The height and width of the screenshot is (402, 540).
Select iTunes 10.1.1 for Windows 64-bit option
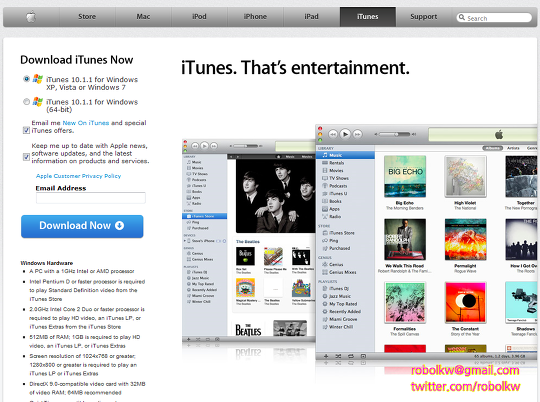pos(27,102)
